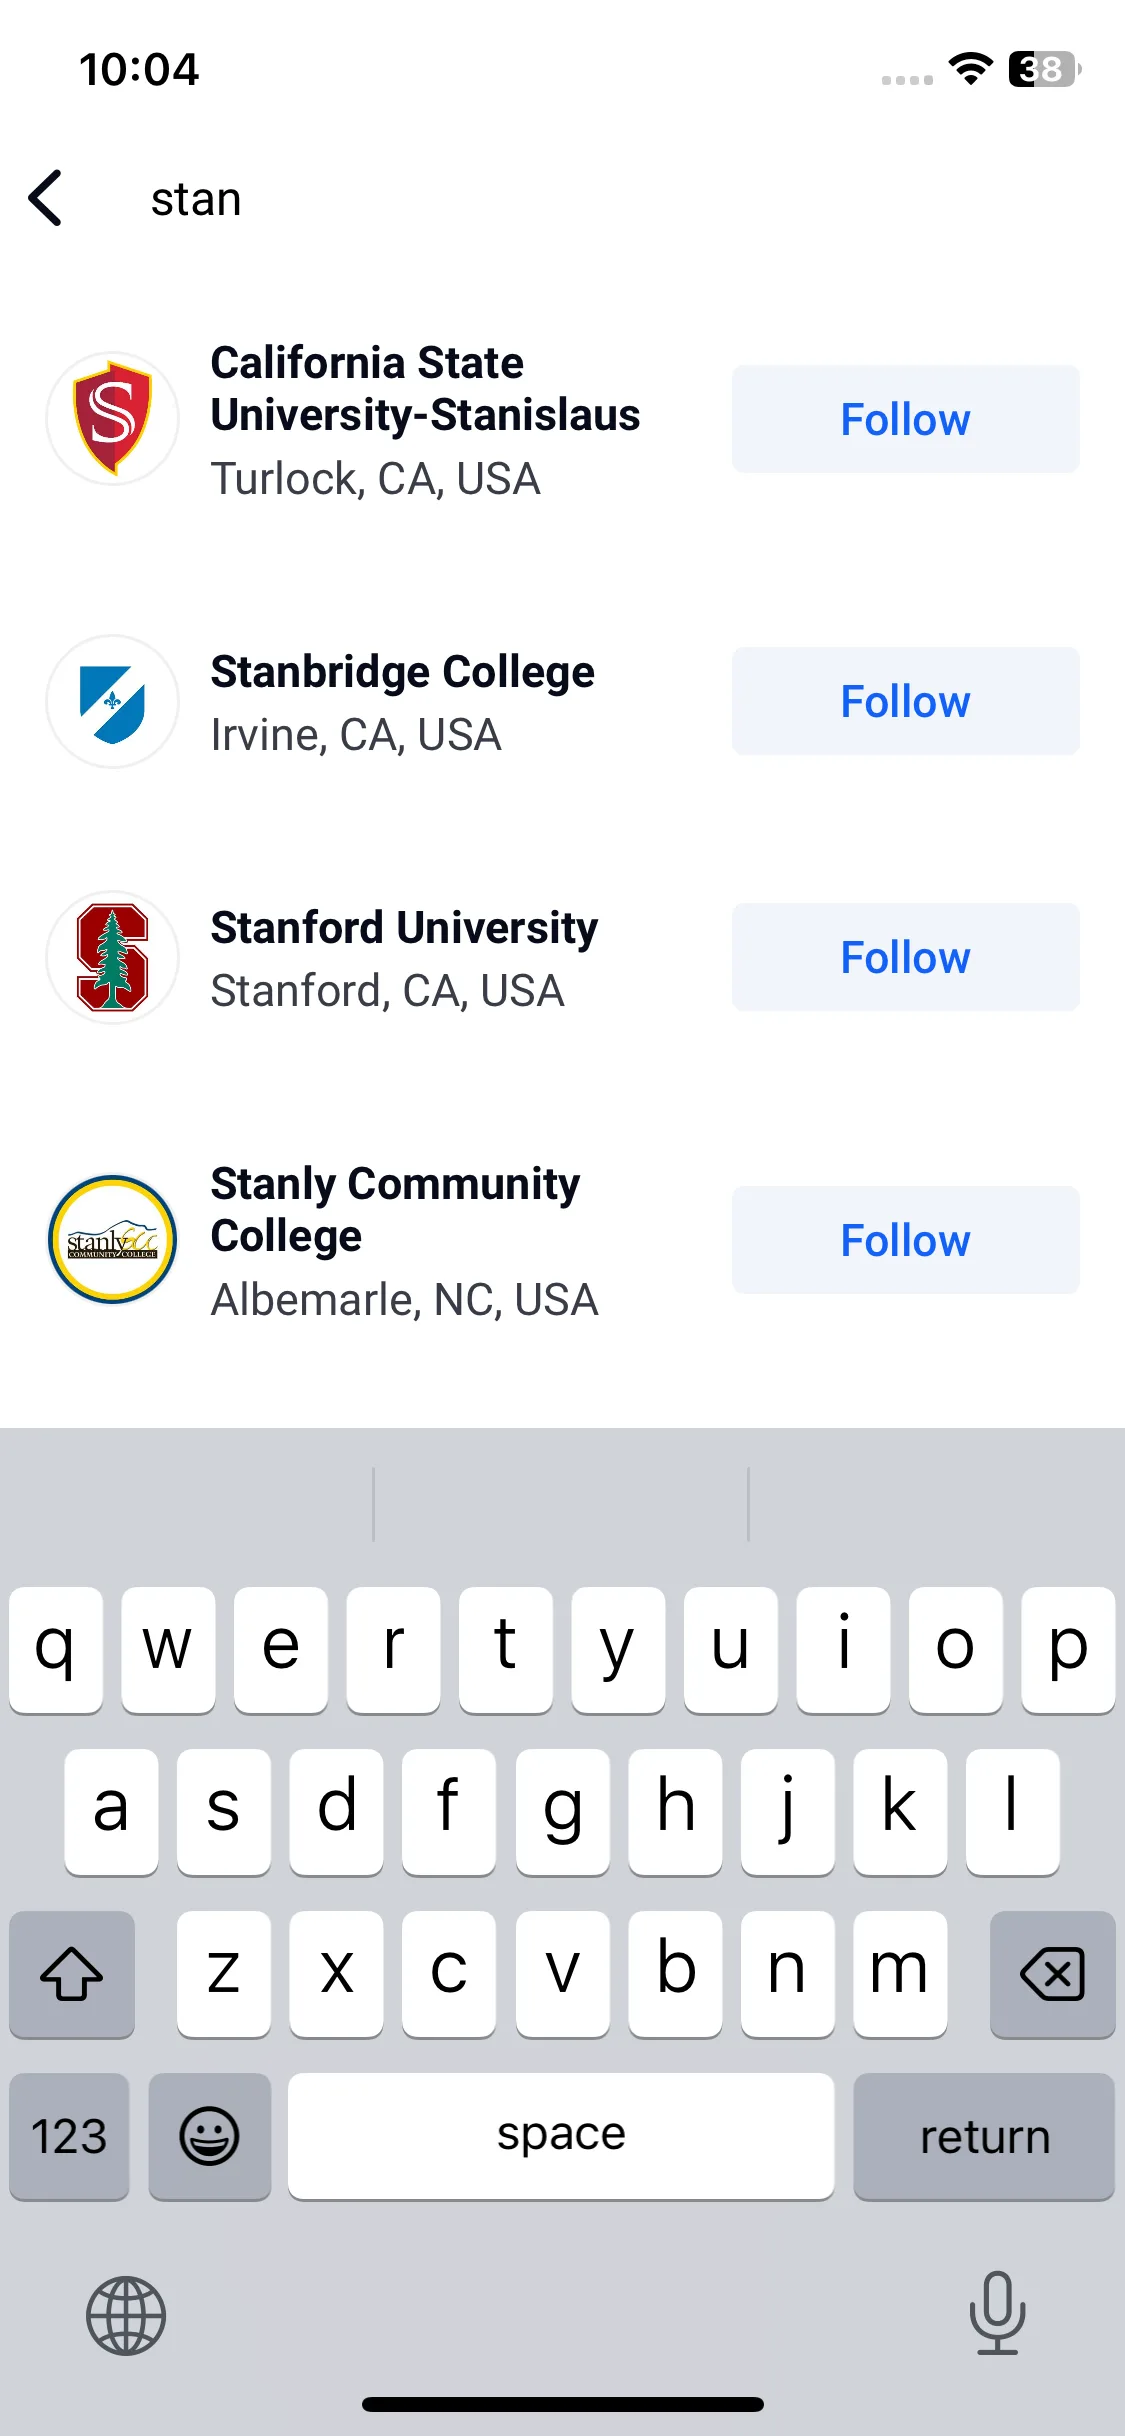Tap the Stanly Community College logo

click(x=113, y=1240)
